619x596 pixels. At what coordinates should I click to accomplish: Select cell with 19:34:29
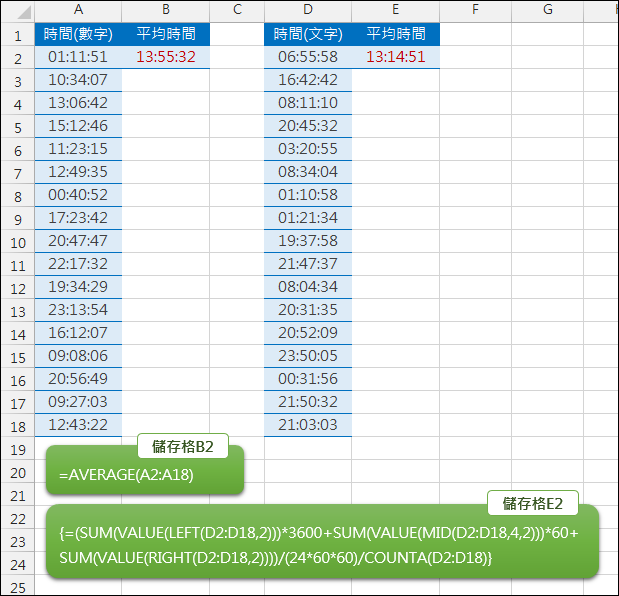tap(78, 287)
